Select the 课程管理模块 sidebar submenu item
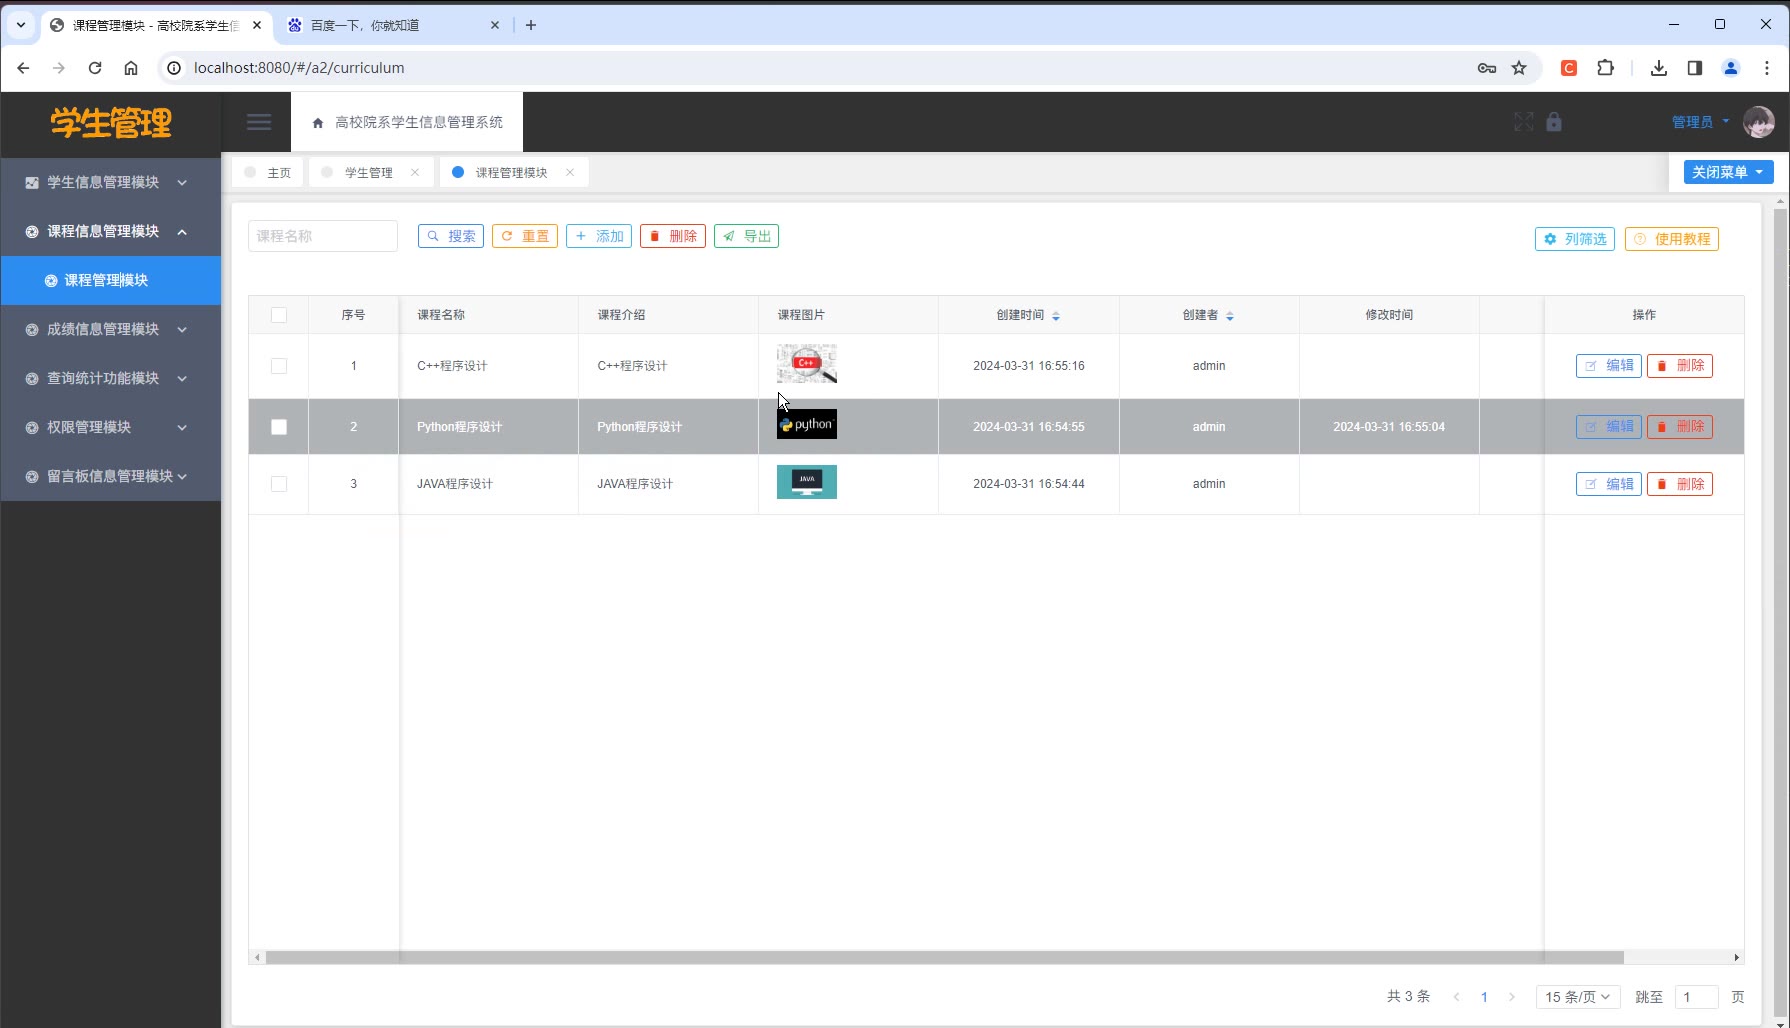The image size is (1790, 1028). 110,280
